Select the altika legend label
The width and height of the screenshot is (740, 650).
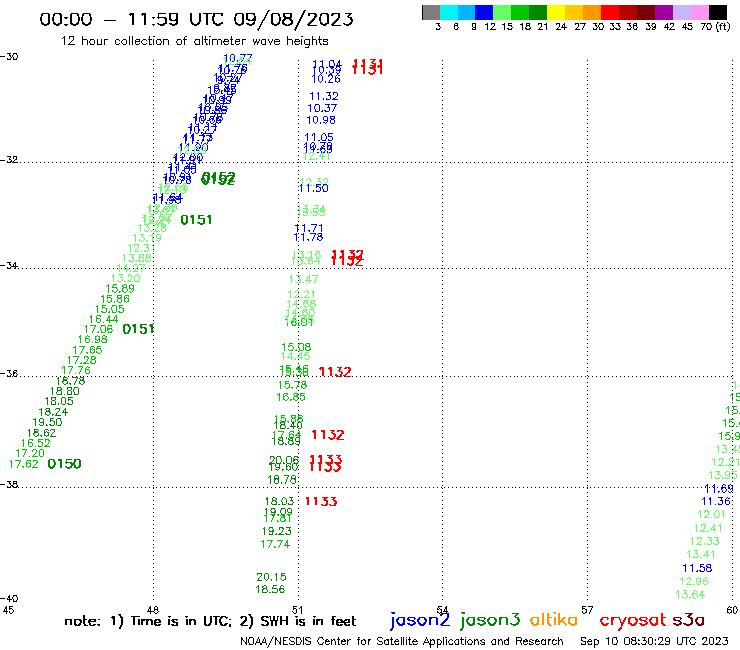[554, 619]
